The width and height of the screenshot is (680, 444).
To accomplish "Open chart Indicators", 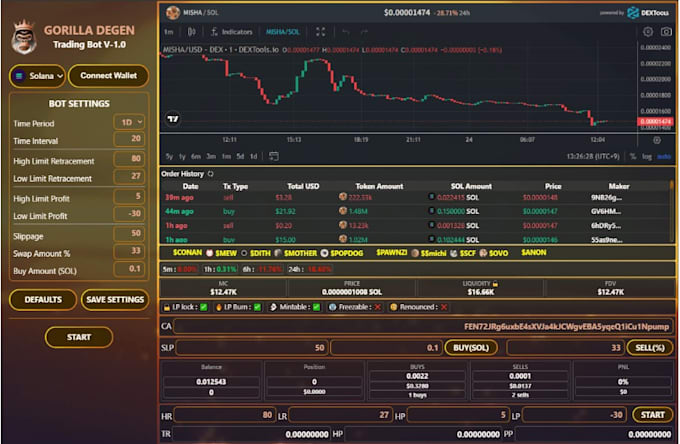I will [232, 32].
